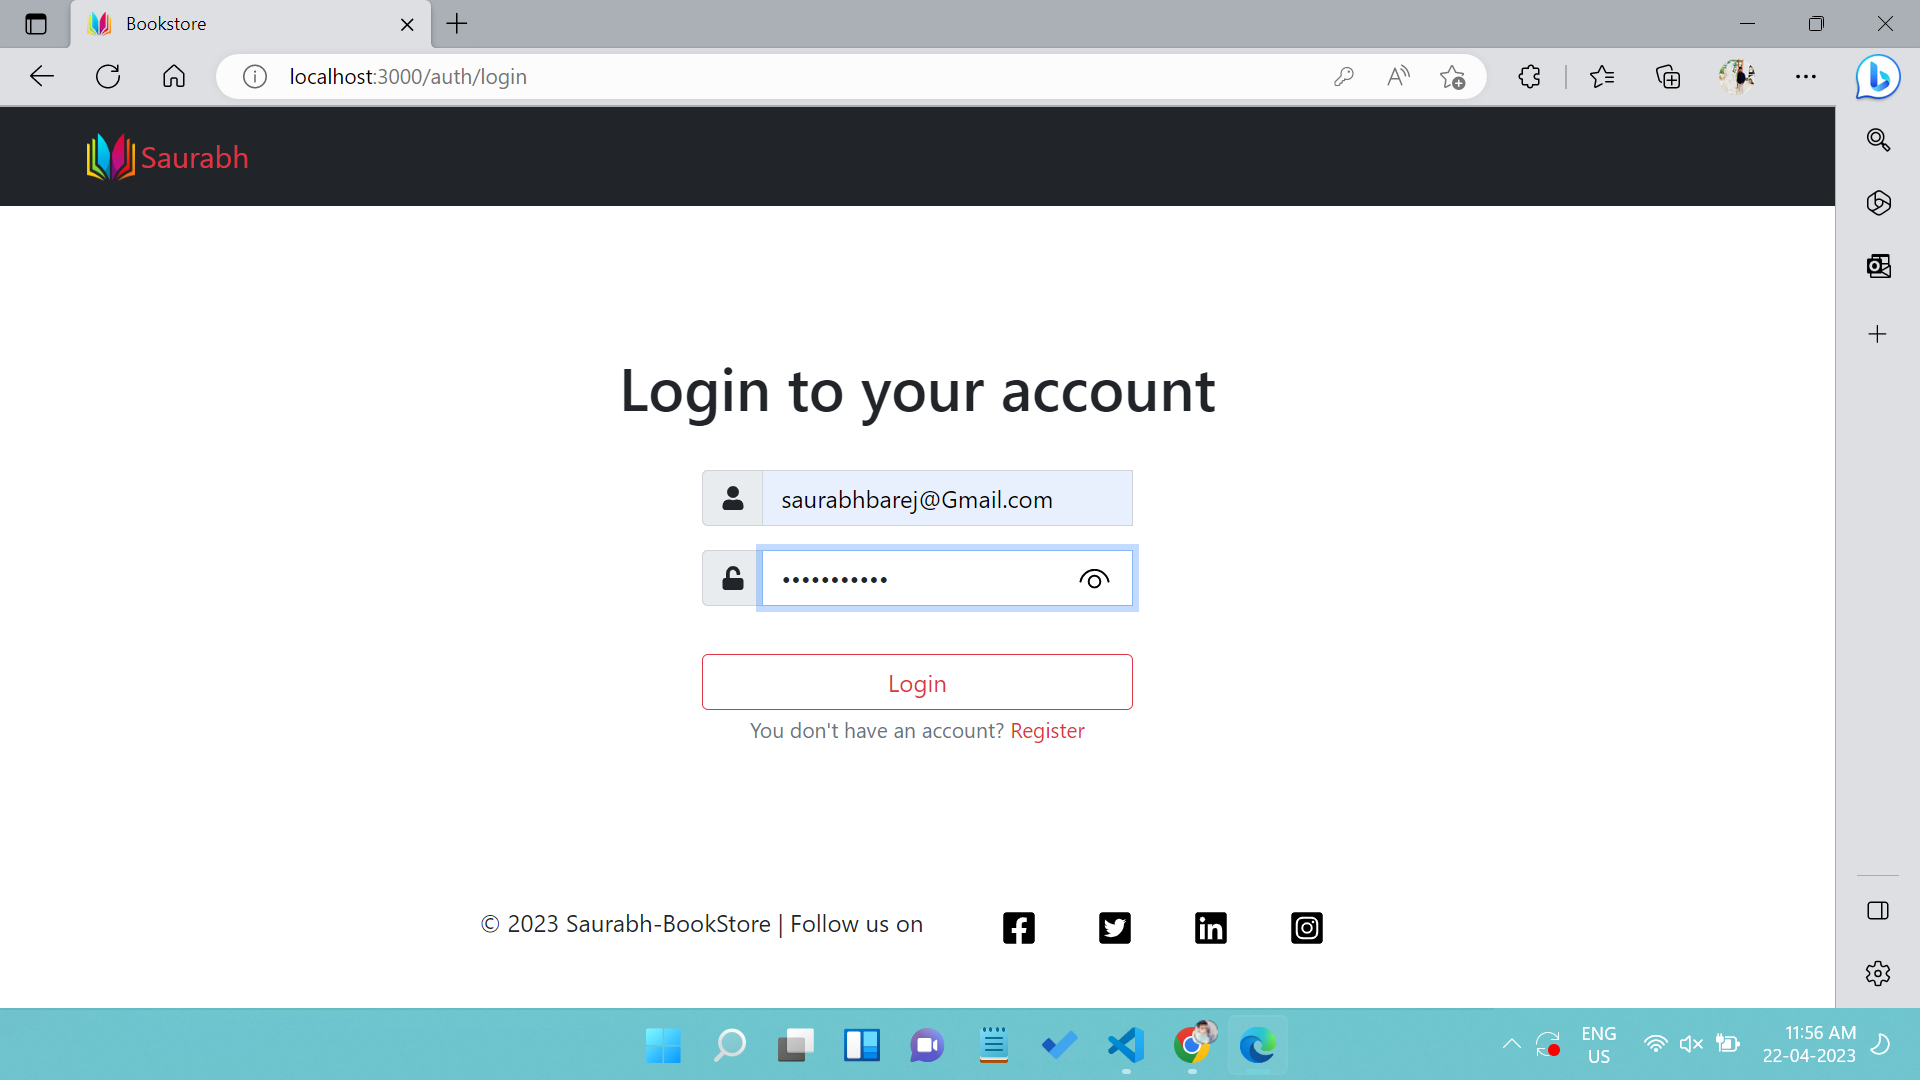Open the Instagram icon in footer
Viewport: 1920px width, 1080px height.
[1306, 928]
